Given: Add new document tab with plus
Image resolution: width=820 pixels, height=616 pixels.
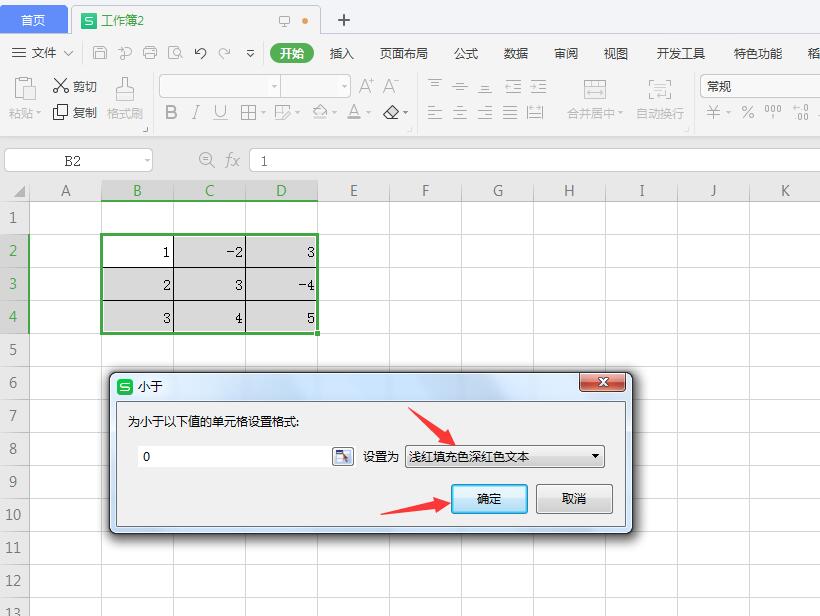Looking at the screenshot, I should [344, 20].
